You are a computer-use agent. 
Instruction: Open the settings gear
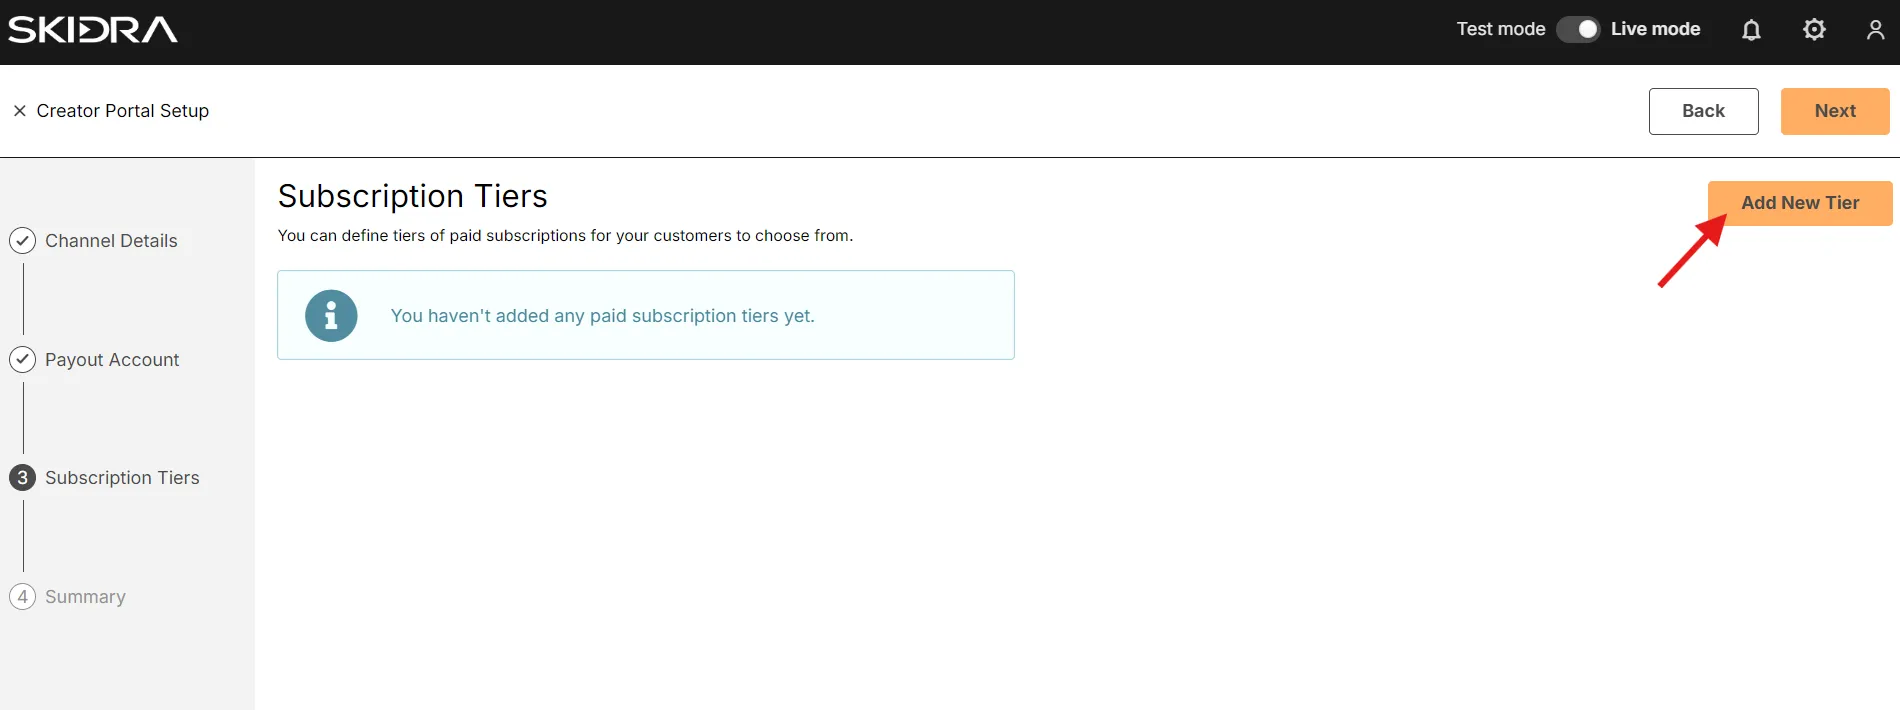pyautogui.click(x=1814, y=30)
